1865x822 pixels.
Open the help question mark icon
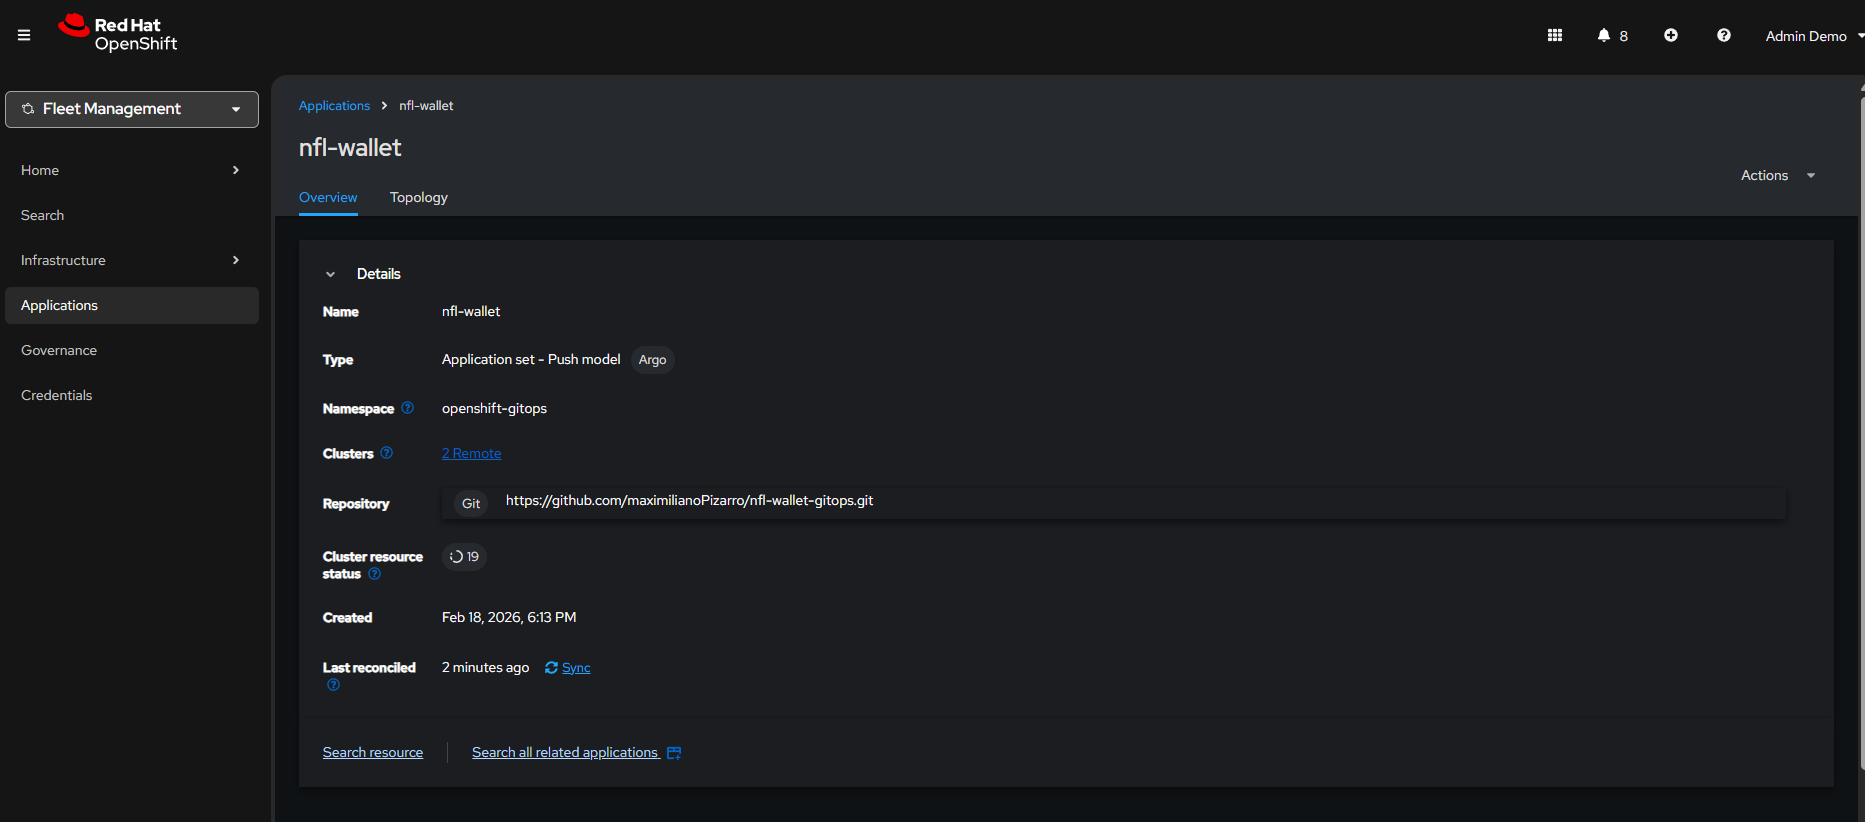click(1724, 35)
